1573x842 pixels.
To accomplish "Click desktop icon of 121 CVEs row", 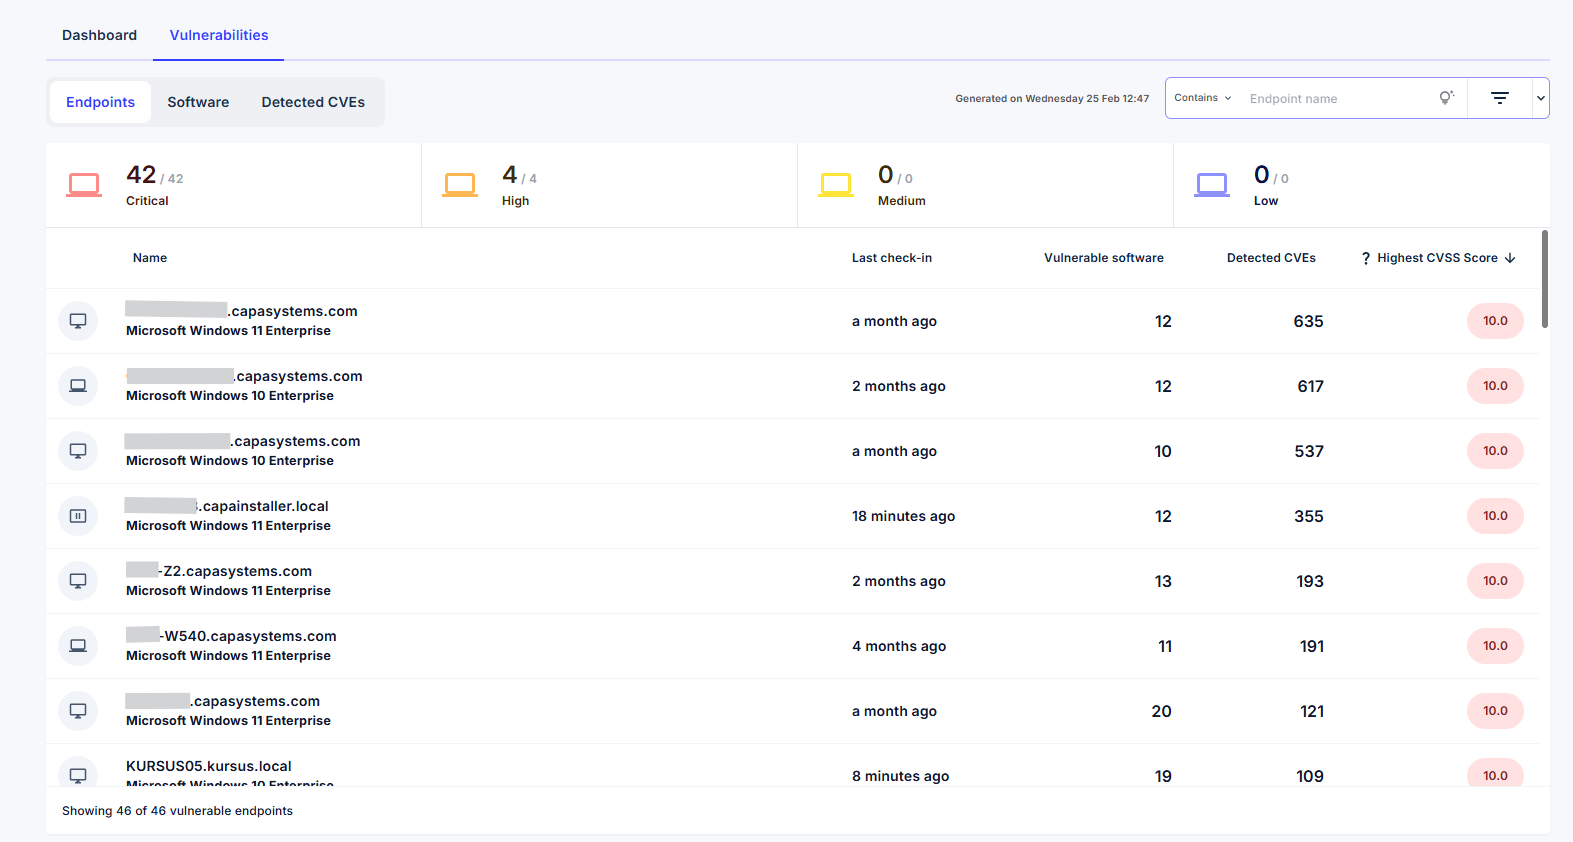I will coord(78,711).
